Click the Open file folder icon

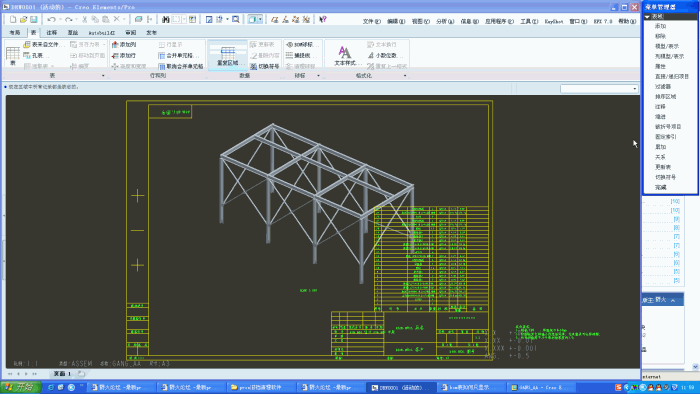23,19
